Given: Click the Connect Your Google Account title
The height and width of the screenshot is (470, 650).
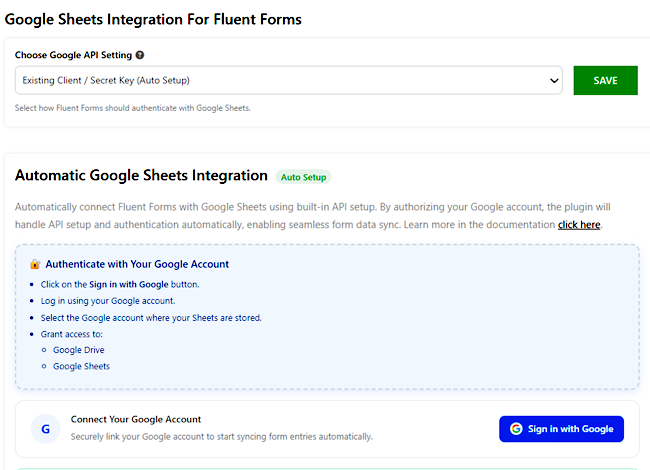Looking at the screenshot, I should pos(136,419).
